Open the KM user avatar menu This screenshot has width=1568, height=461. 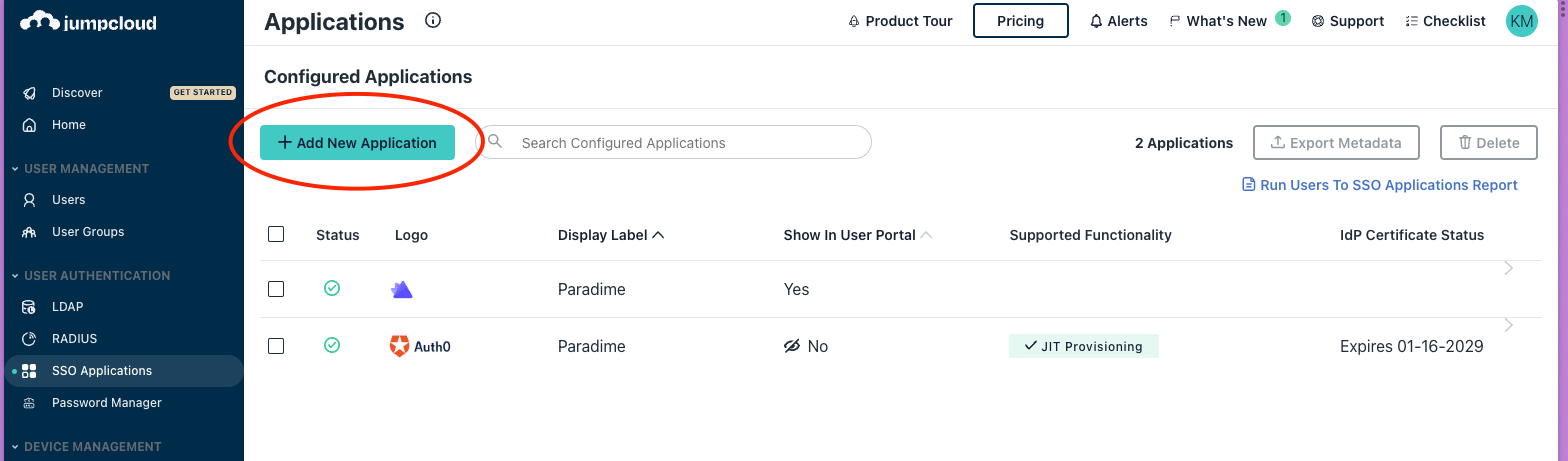coord(1521,21)
